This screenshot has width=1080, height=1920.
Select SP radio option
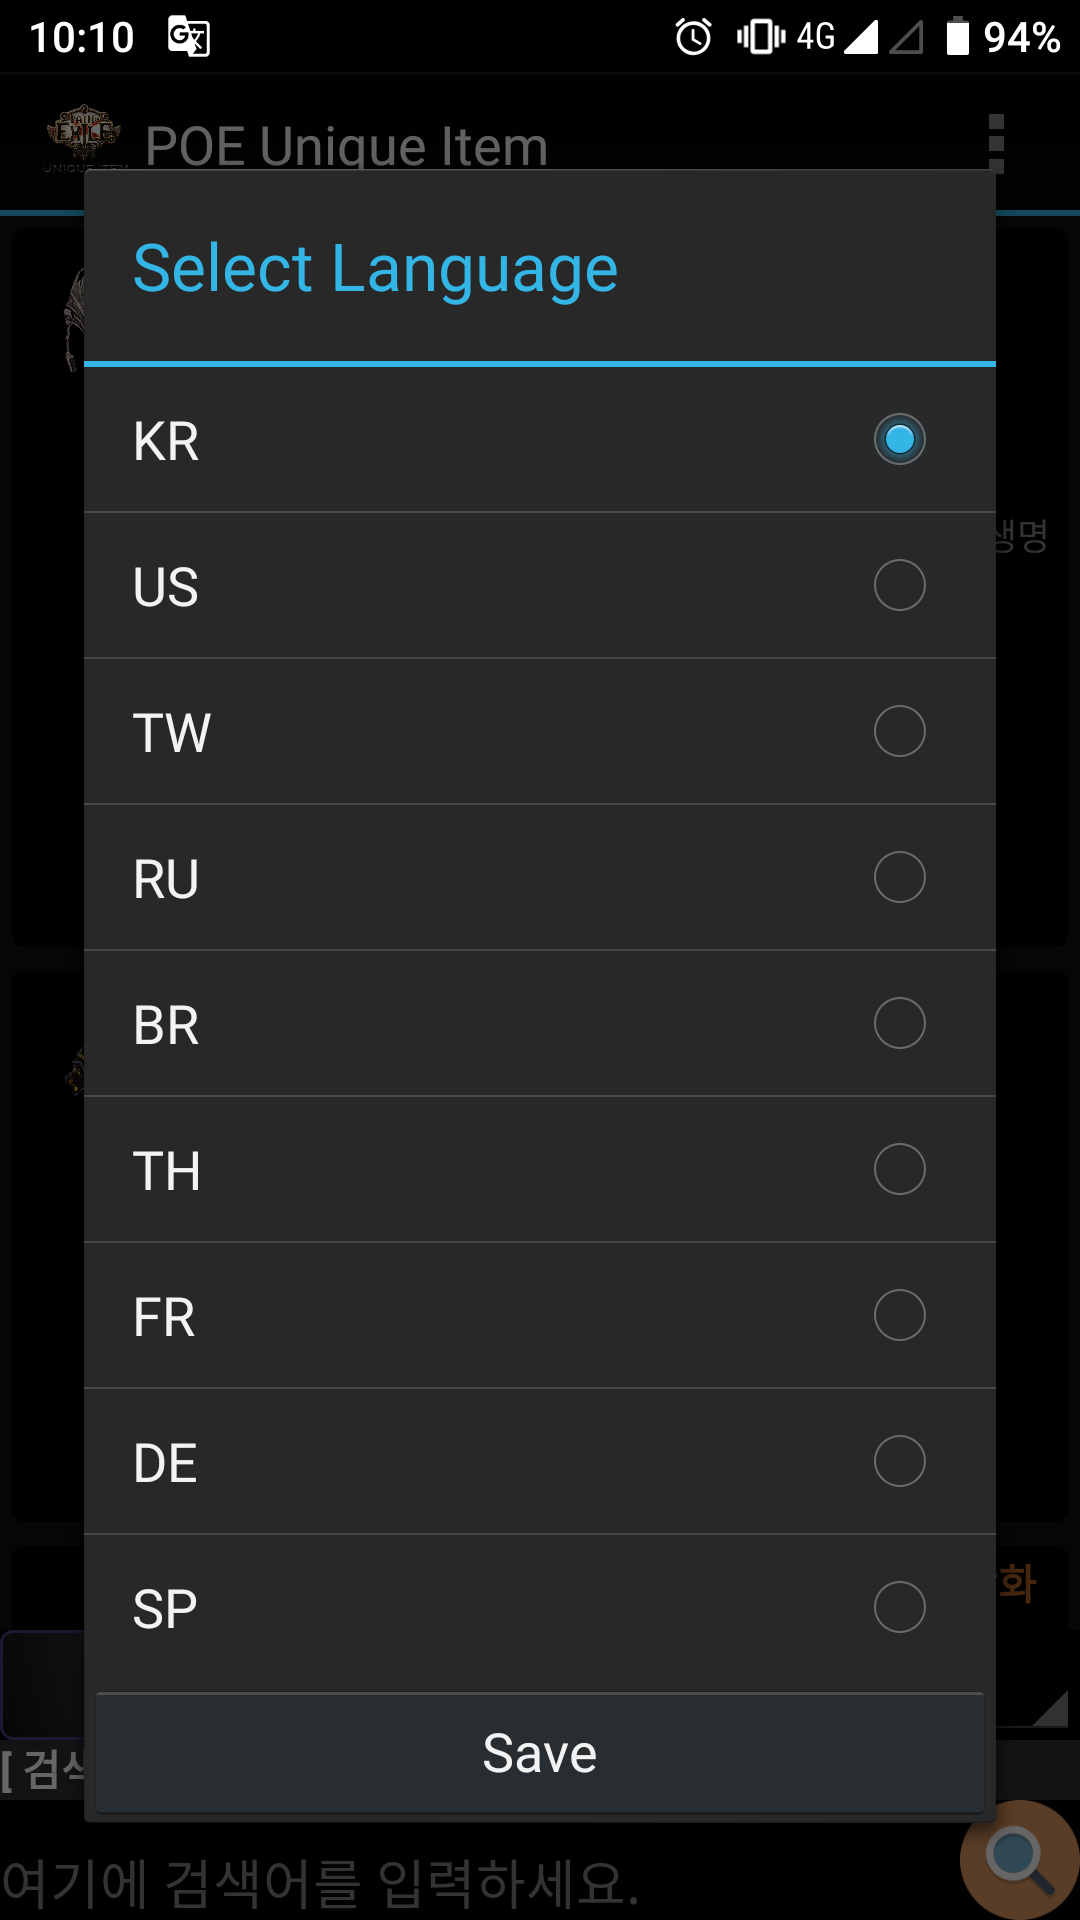899,1607
